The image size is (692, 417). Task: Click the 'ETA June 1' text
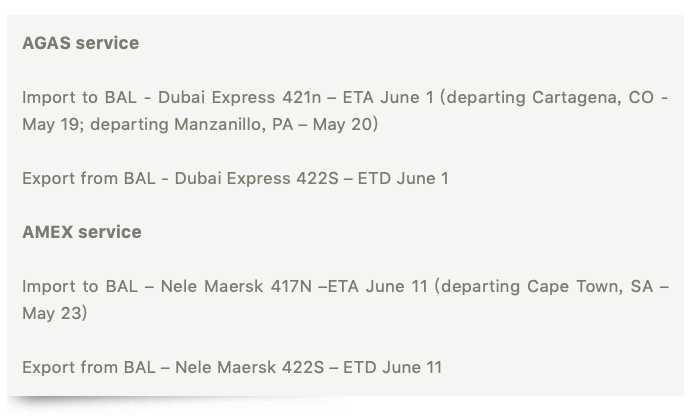(388, 98)
